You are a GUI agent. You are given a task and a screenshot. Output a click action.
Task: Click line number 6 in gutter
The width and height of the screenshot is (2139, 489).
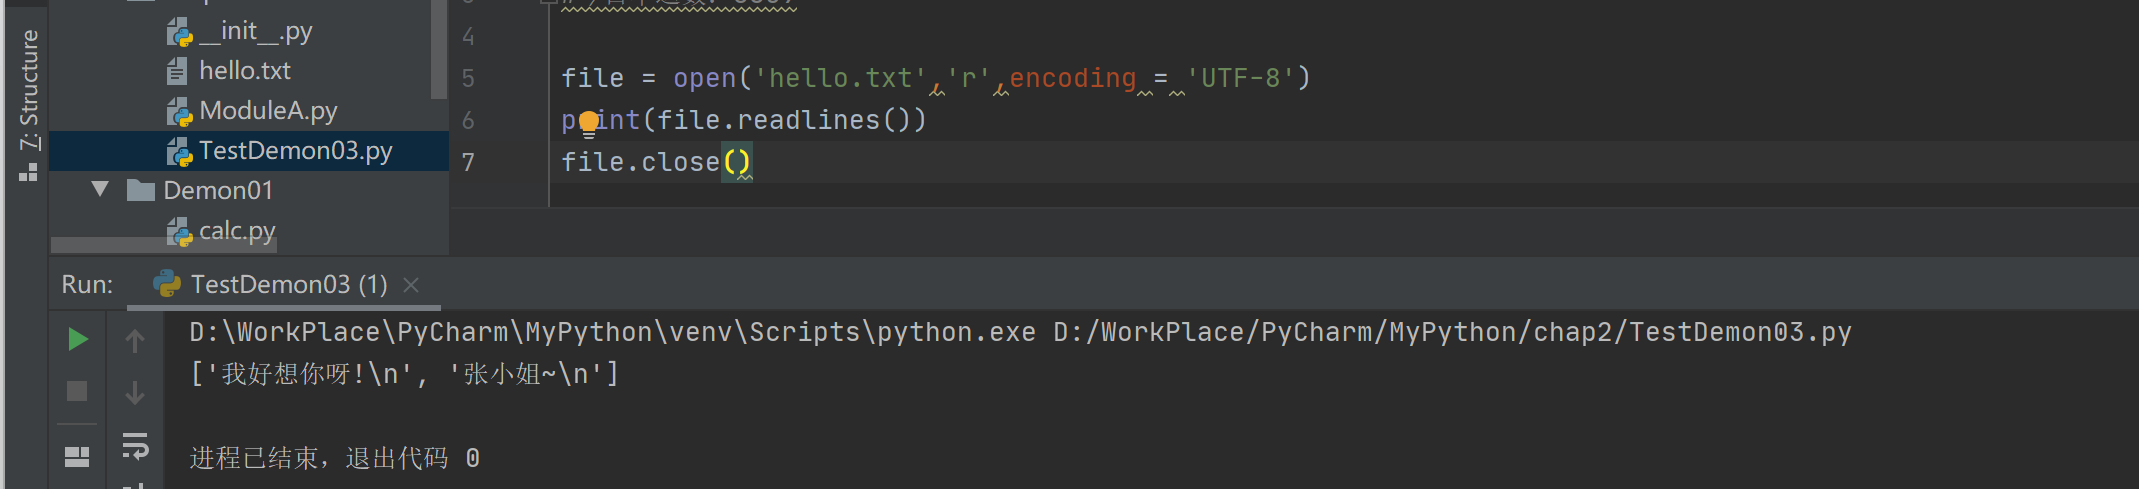(468, 120)
